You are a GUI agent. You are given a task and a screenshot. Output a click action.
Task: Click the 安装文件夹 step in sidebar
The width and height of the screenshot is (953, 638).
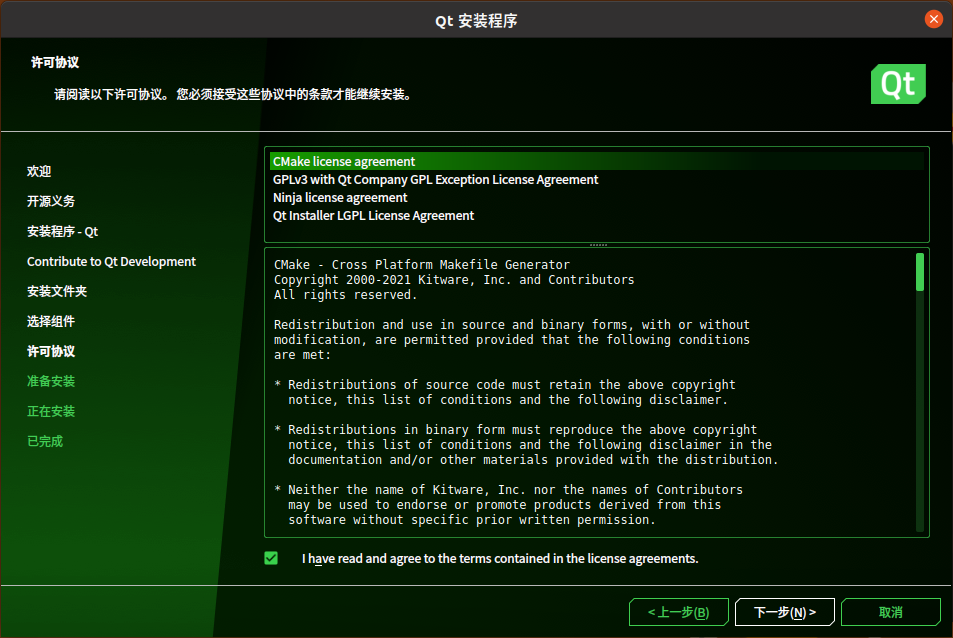57,291
